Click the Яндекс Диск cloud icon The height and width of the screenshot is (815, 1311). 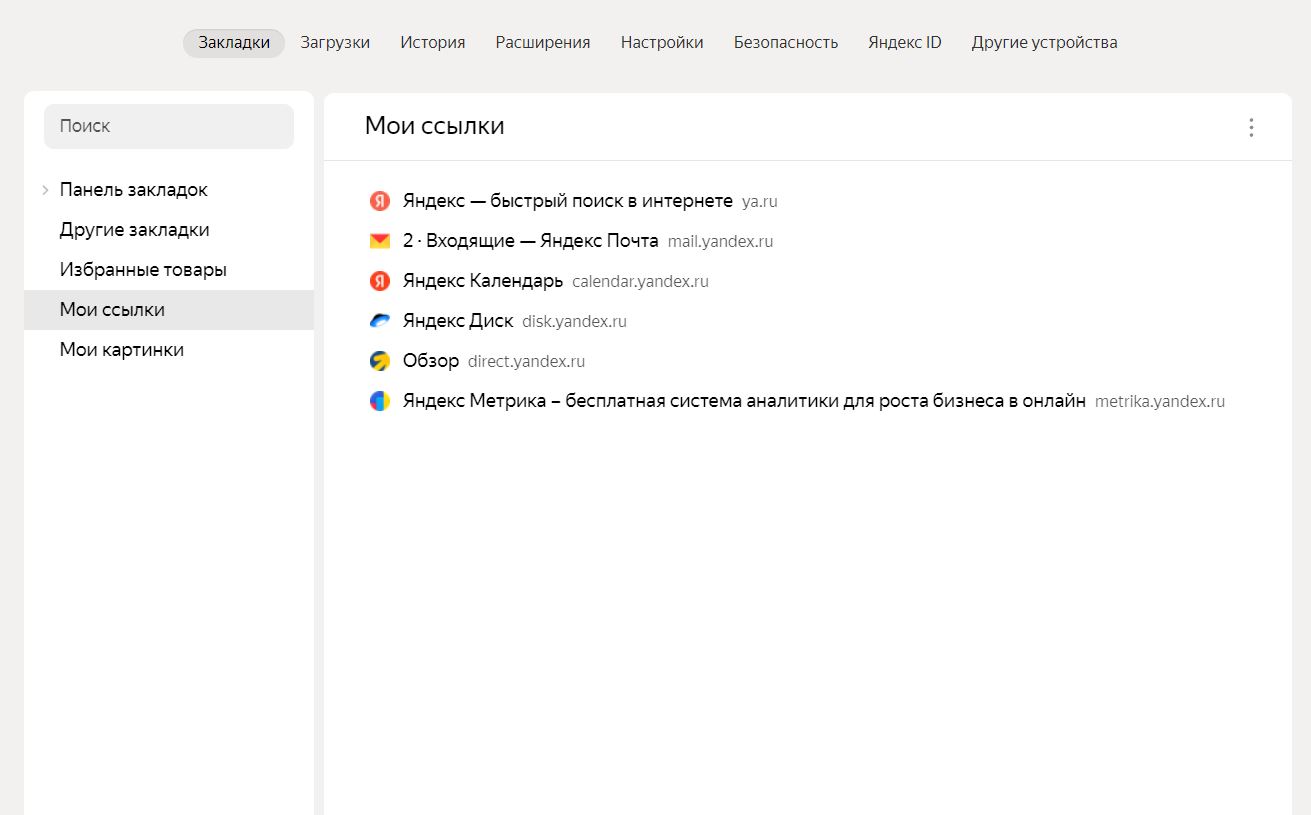[x=380, y=321]
